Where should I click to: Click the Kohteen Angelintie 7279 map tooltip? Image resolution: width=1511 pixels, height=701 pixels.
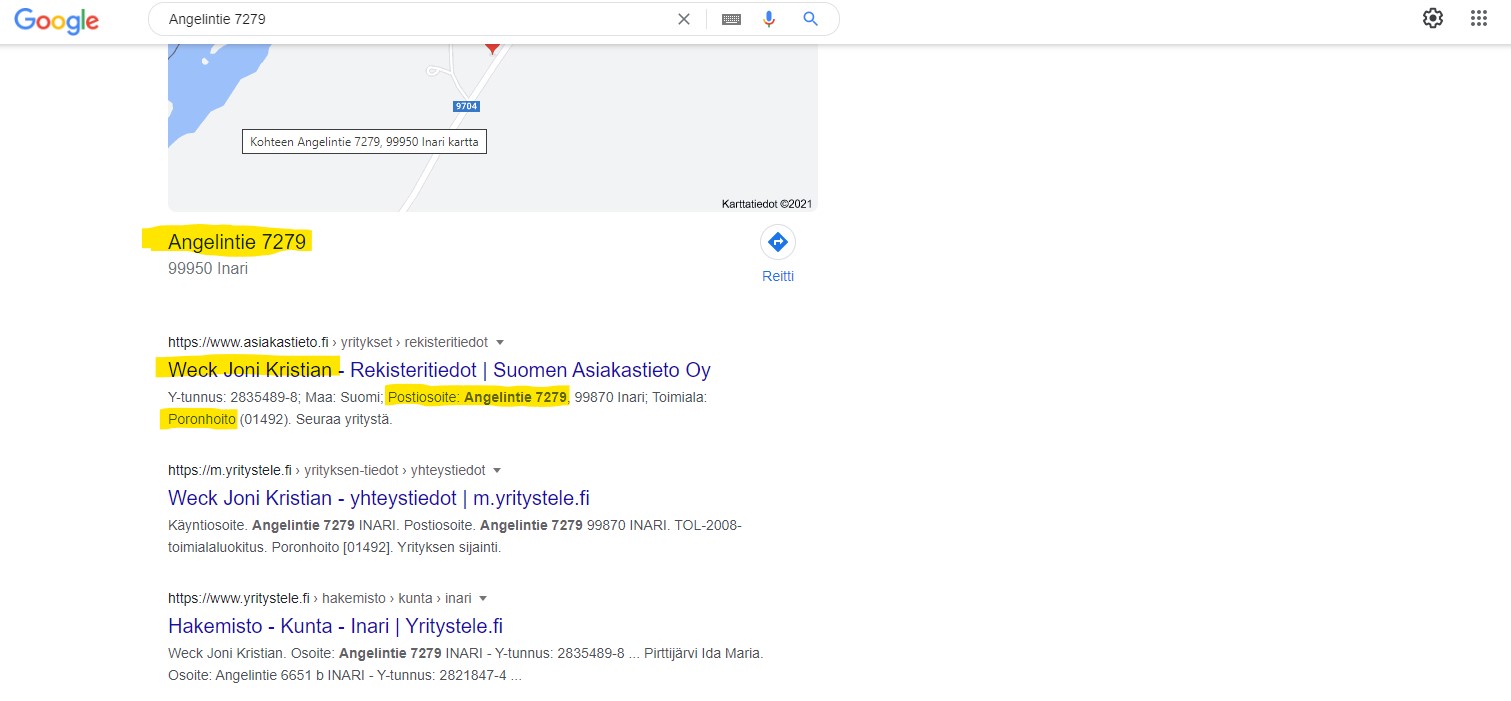pos(364,142)
